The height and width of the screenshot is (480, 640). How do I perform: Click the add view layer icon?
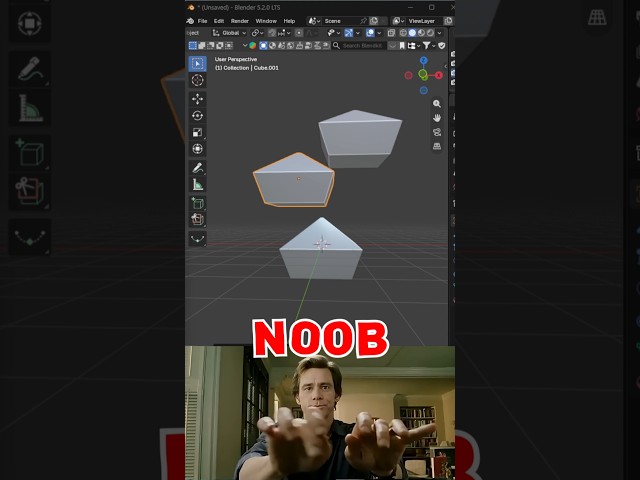pos(448,21)
